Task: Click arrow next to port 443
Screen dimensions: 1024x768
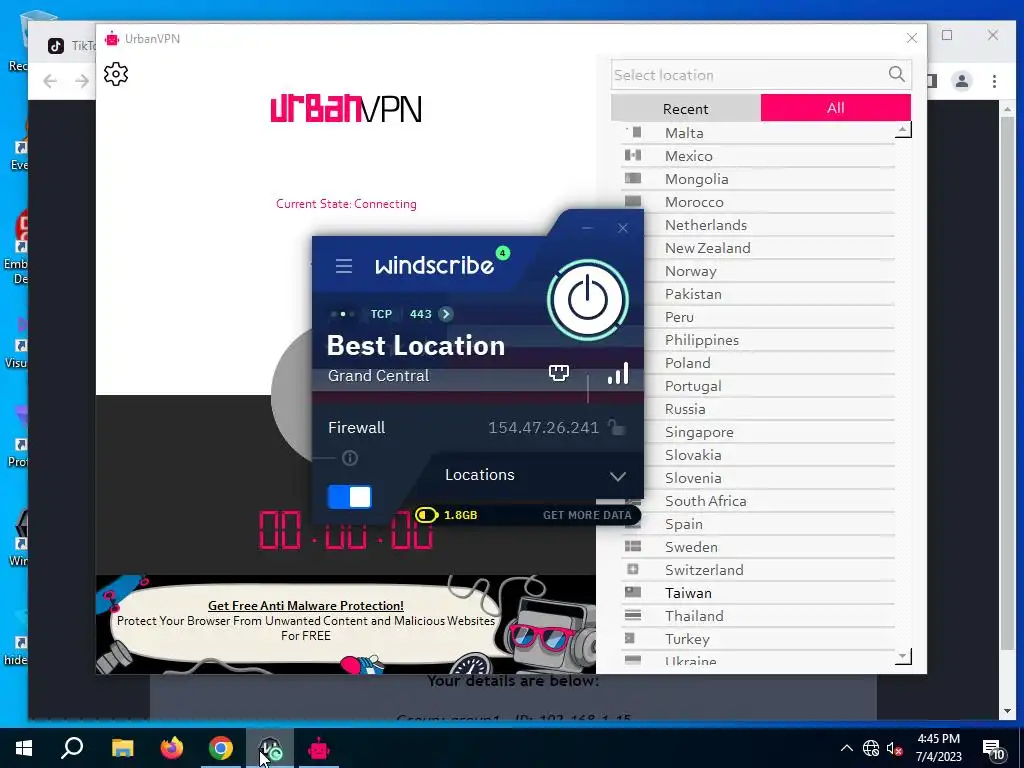Action: point(446,314)
